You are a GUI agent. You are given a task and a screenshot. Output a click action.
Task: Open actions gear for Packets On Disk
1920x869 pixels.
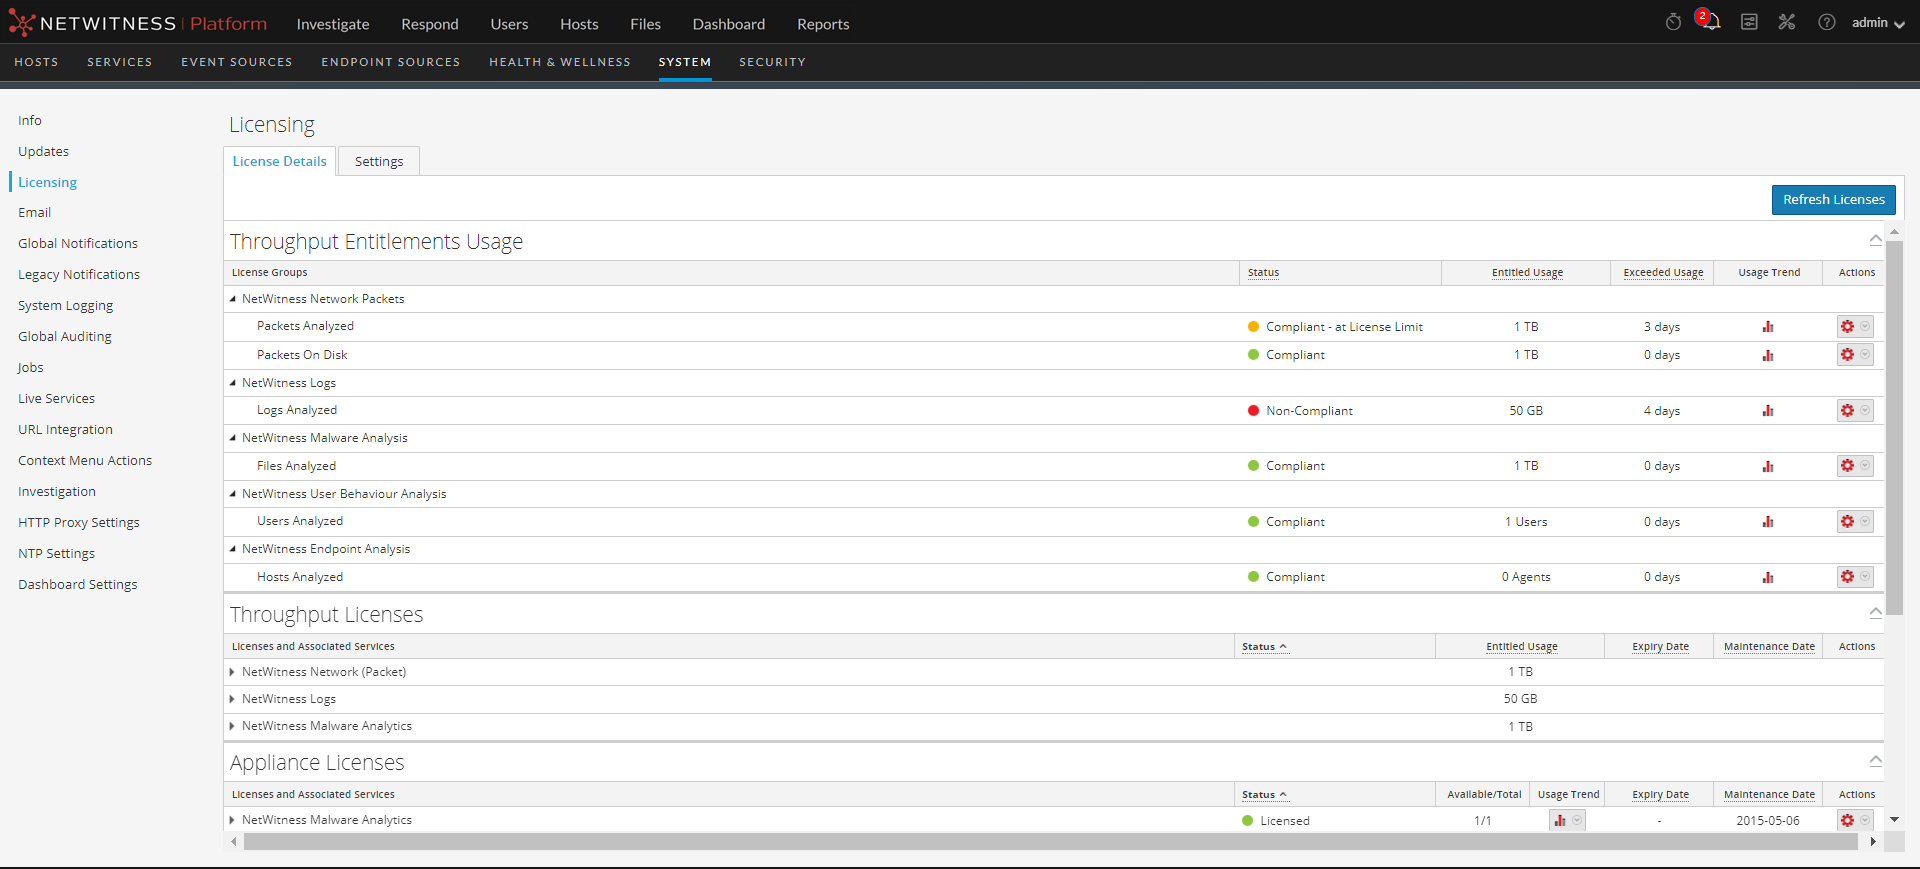coord(1848,355)
